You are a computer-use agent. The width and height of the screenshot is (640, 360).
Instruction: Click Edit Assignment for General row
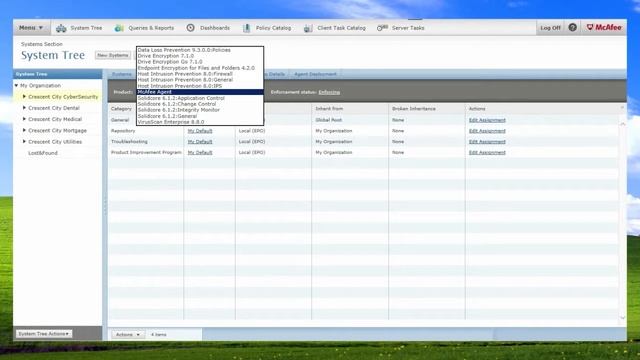[487, 120]
